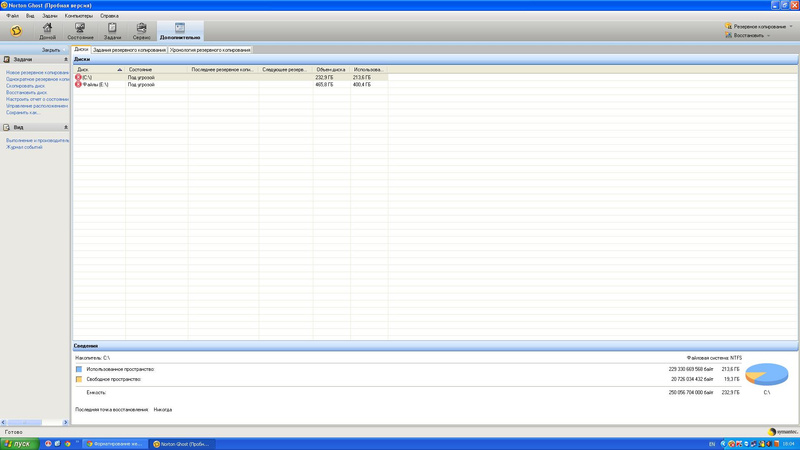Click the disk usage pie chart
The image size is (800, 450).
click(767, 375)
